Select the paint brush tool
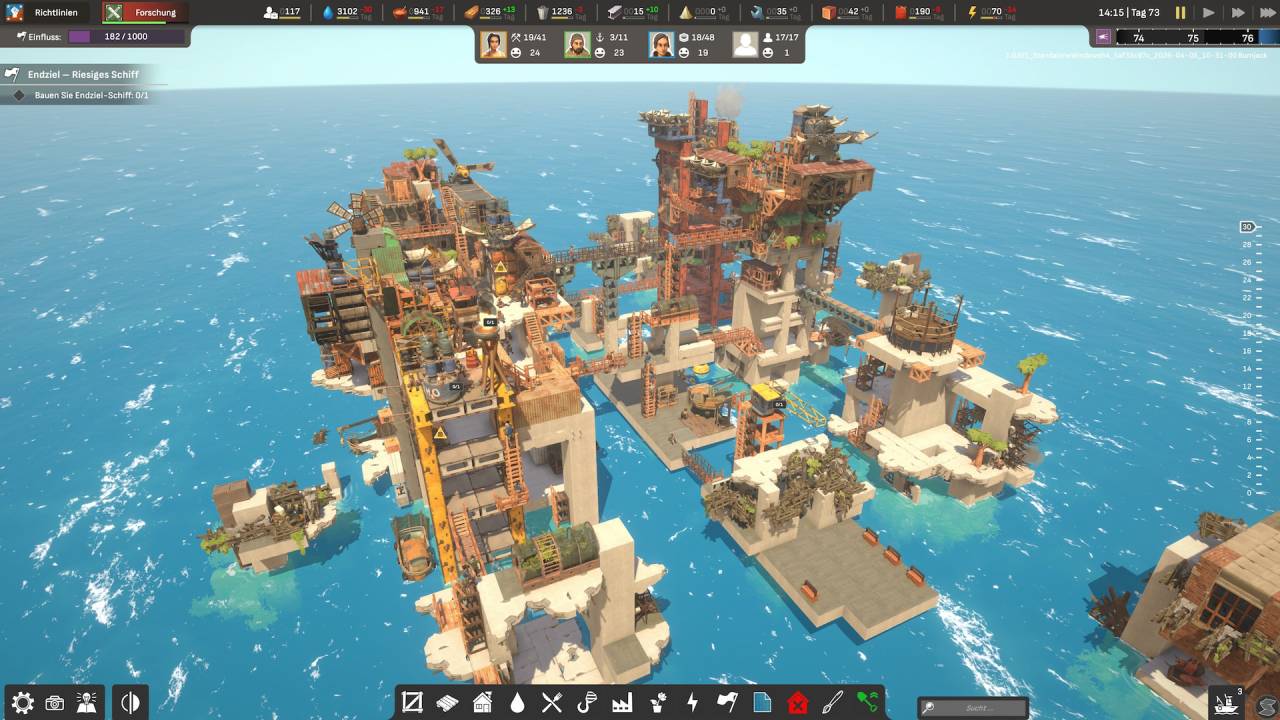The image size is (1280, 720). (x=832, y=703)
